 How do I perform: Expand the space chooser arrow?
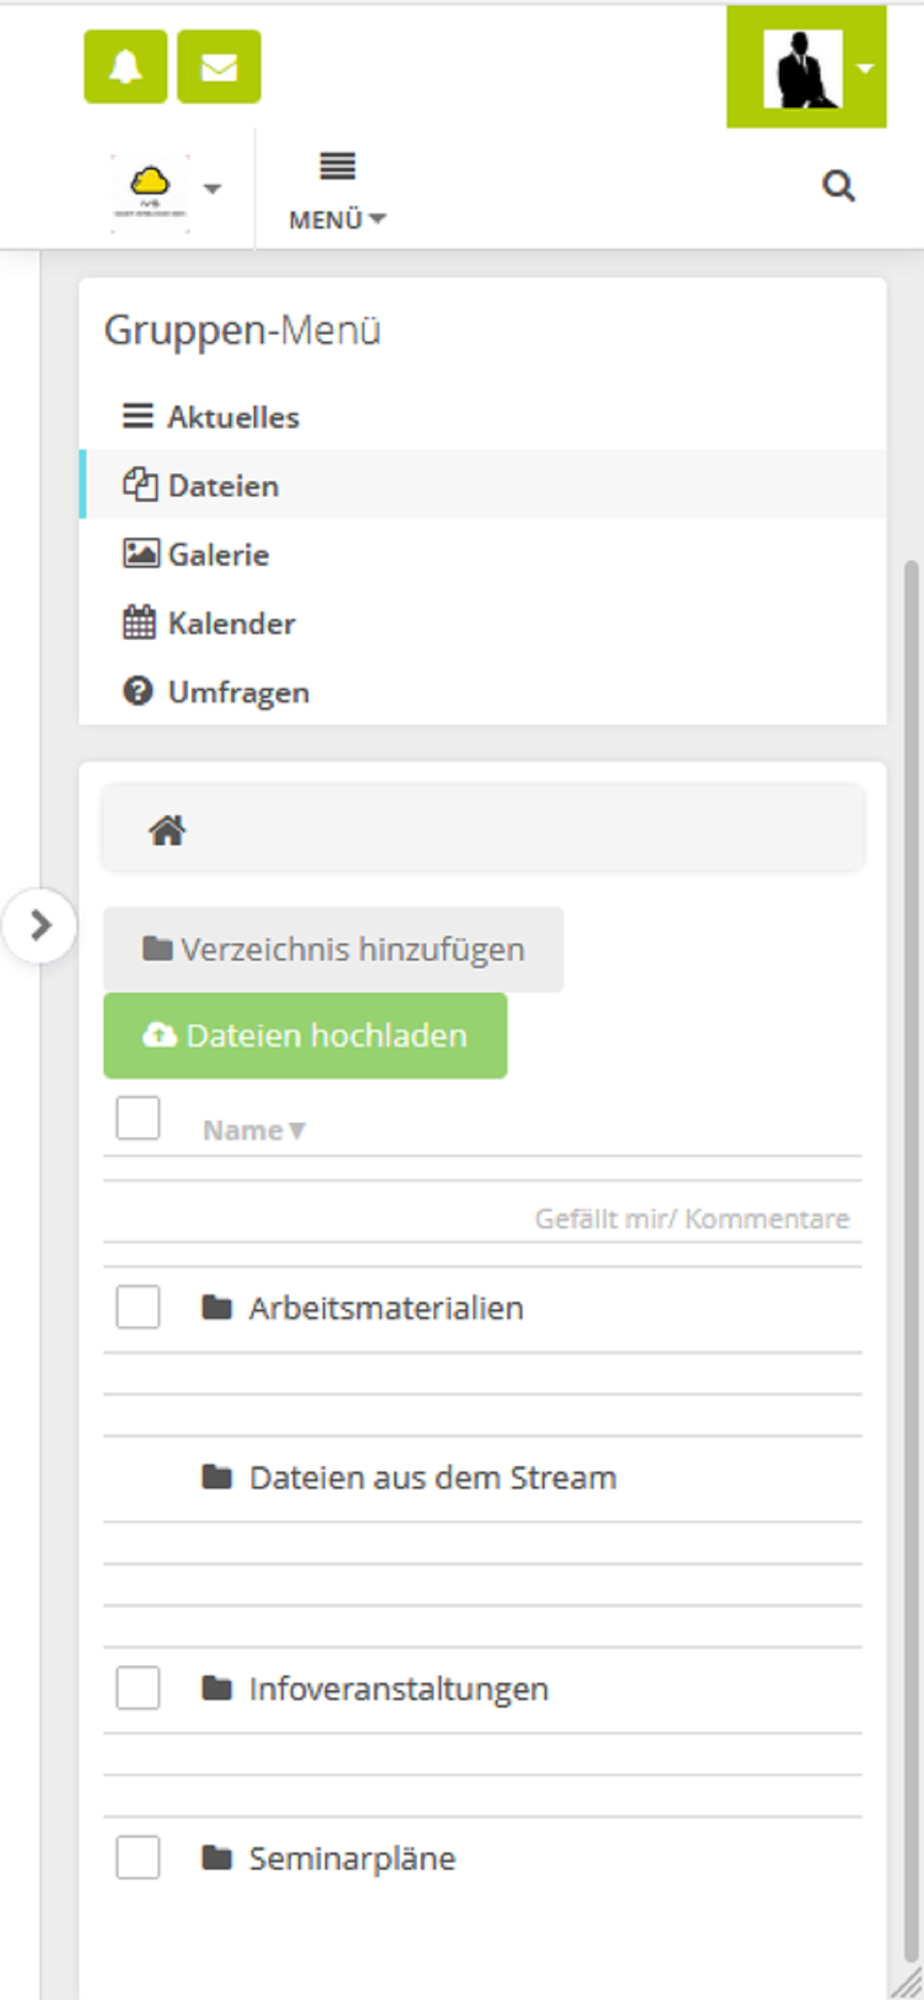tap(212, 188)
